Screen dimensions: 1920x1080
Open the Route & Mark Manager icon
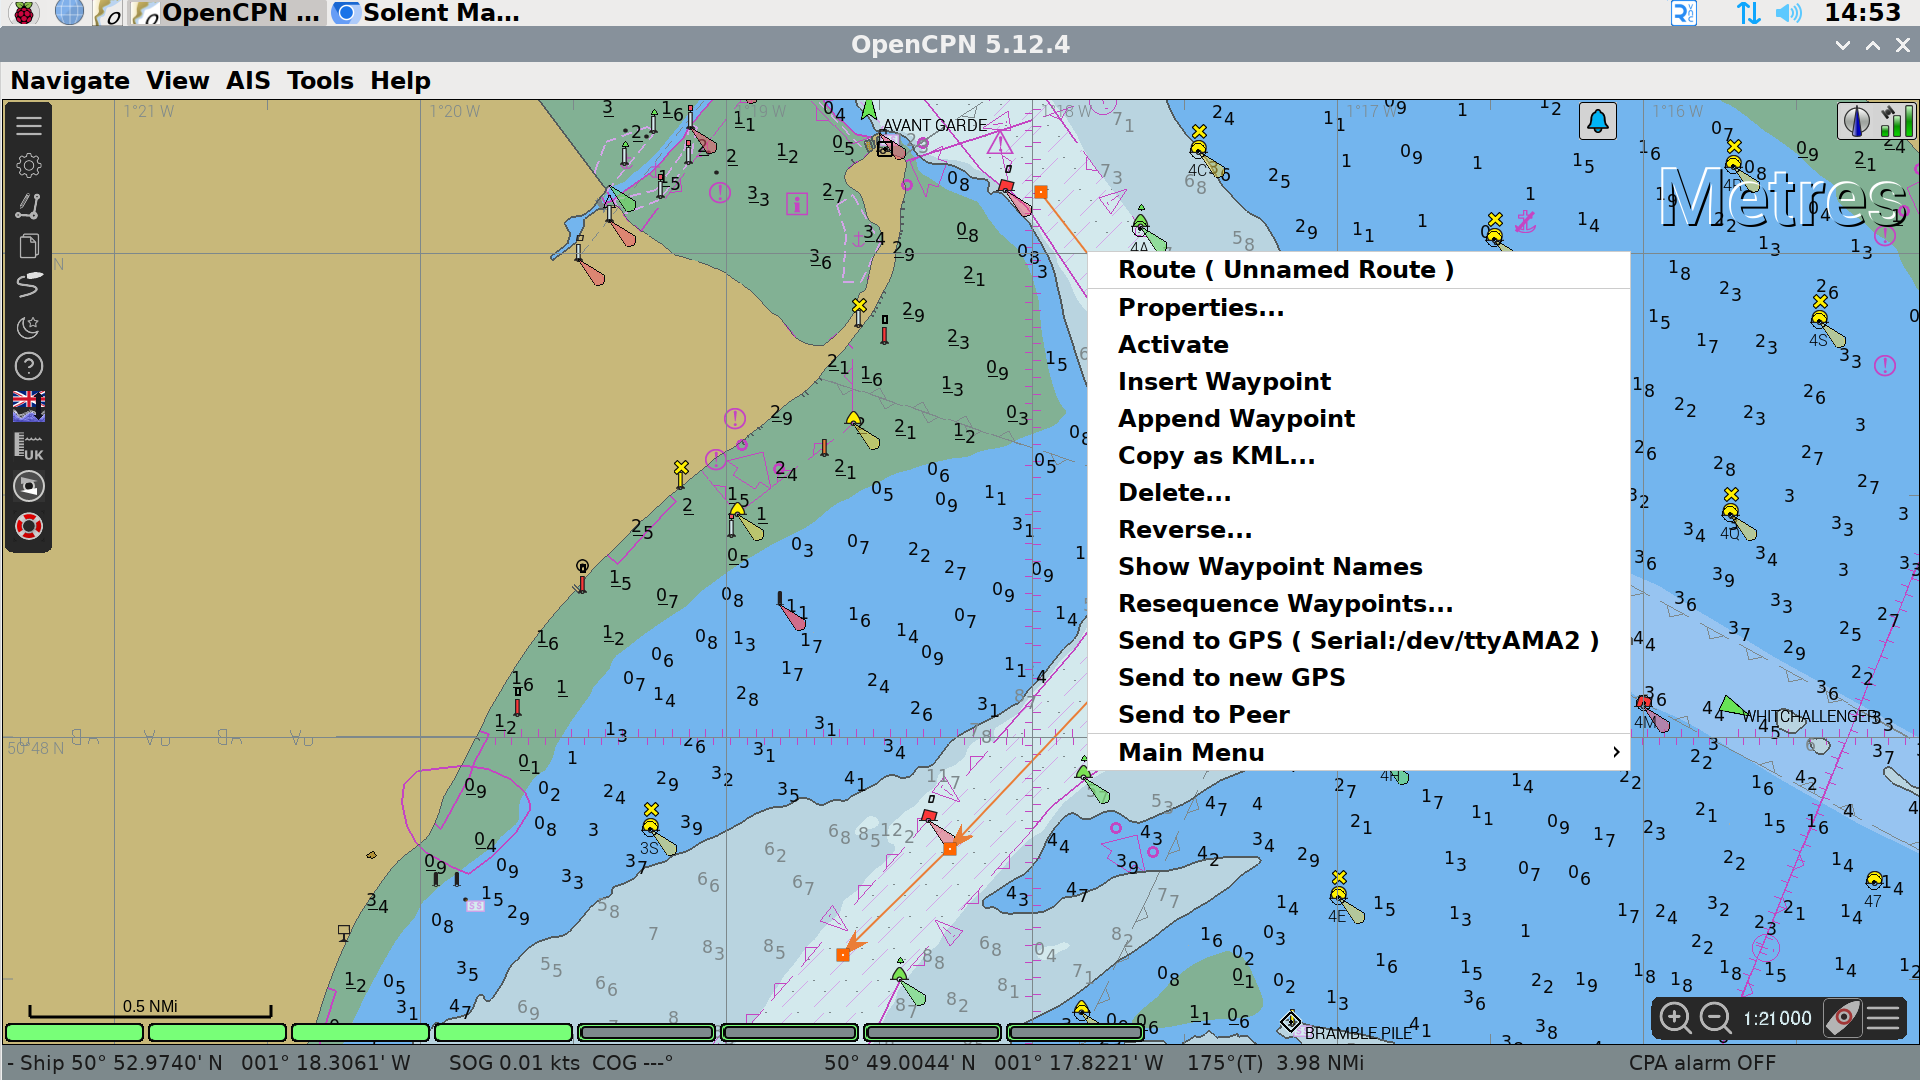29,246
